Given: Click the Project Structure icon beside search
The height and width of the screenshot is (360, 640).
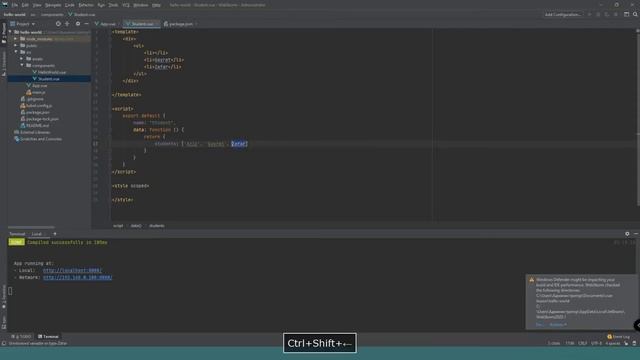Looking at the screenshot, I should 627,15.
